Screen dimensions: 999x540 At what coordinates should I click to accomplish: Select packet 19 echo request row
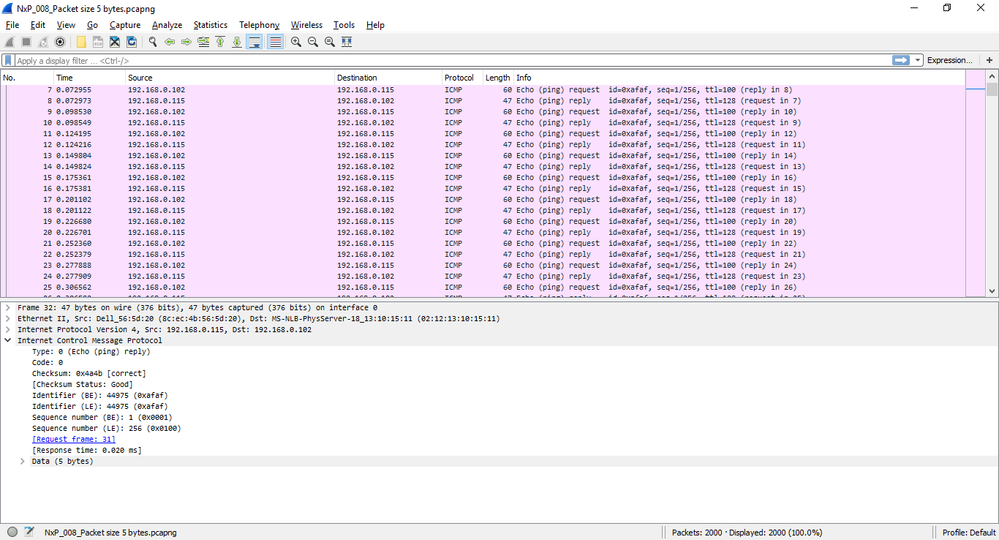[x=484, y=222]
